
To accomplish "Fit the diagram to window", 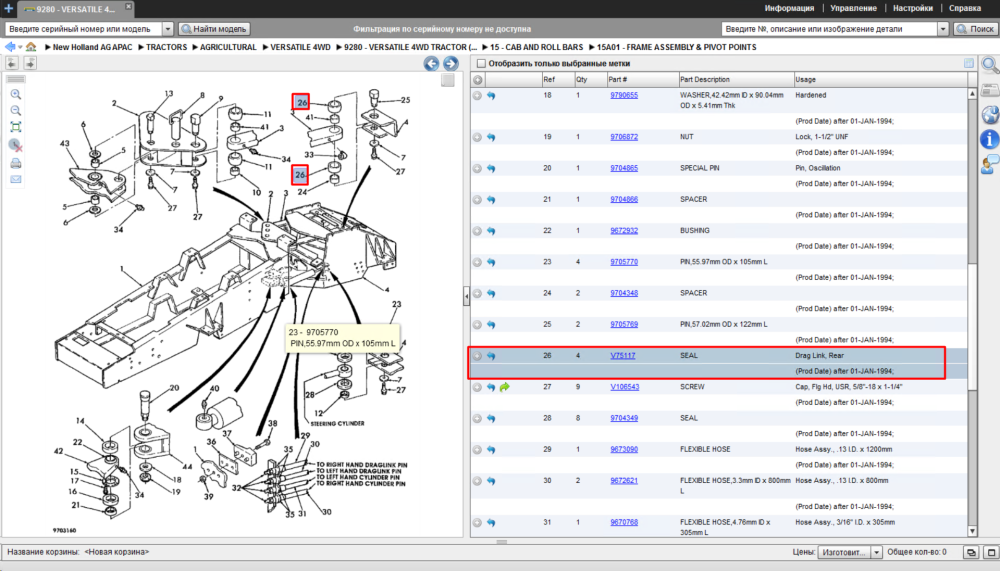I will [15, 127].
